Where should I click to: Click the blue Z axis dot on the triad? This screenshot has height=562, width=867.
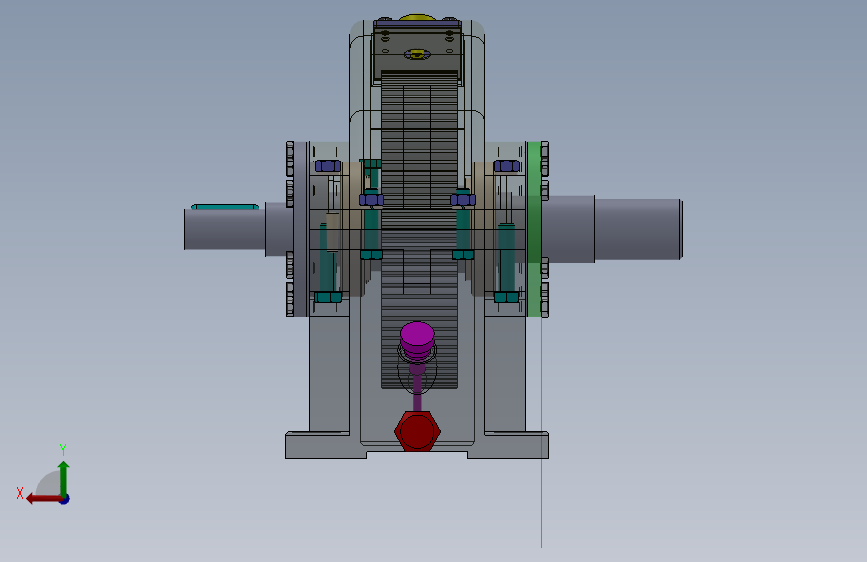pos(65,499)
